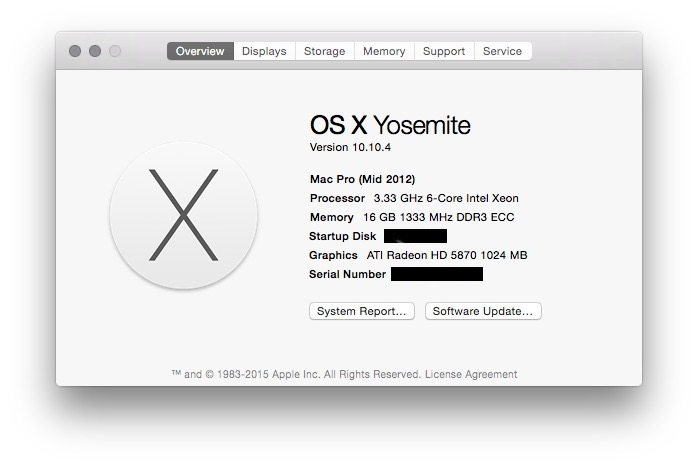Click the 'Processor' label
The image size is (698, 466).
[337, 198]
